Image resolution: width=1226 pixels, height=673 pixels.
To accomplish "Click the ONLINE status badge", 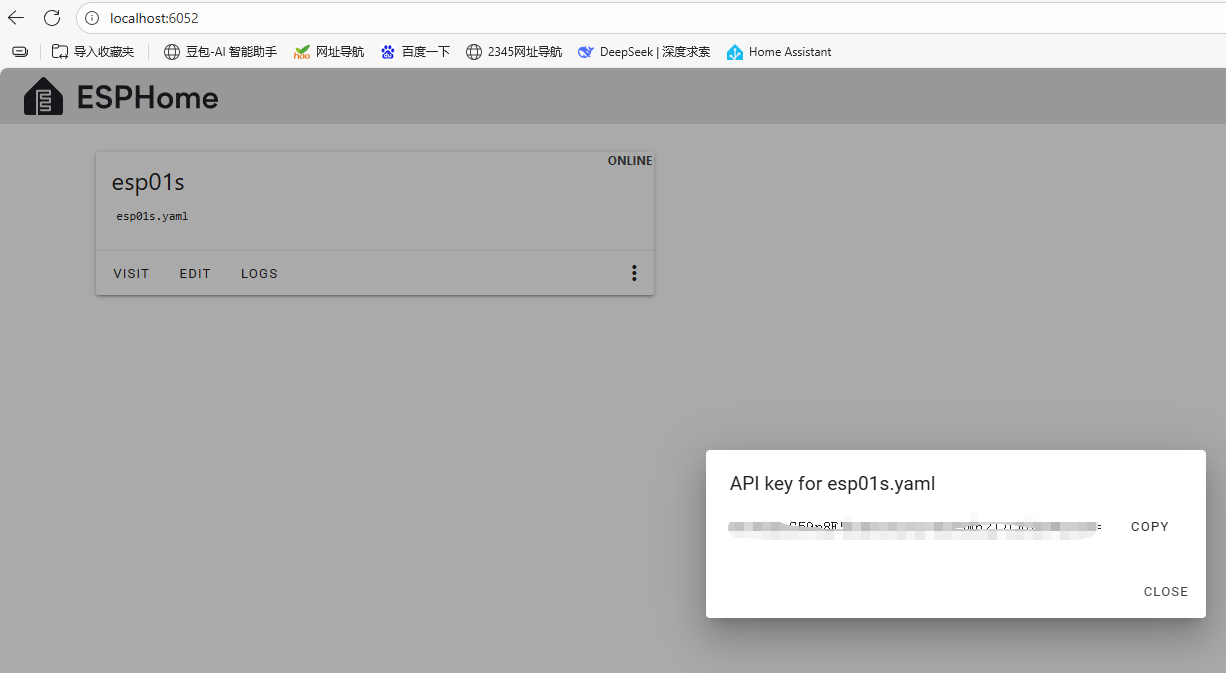I will coord(630,161).
